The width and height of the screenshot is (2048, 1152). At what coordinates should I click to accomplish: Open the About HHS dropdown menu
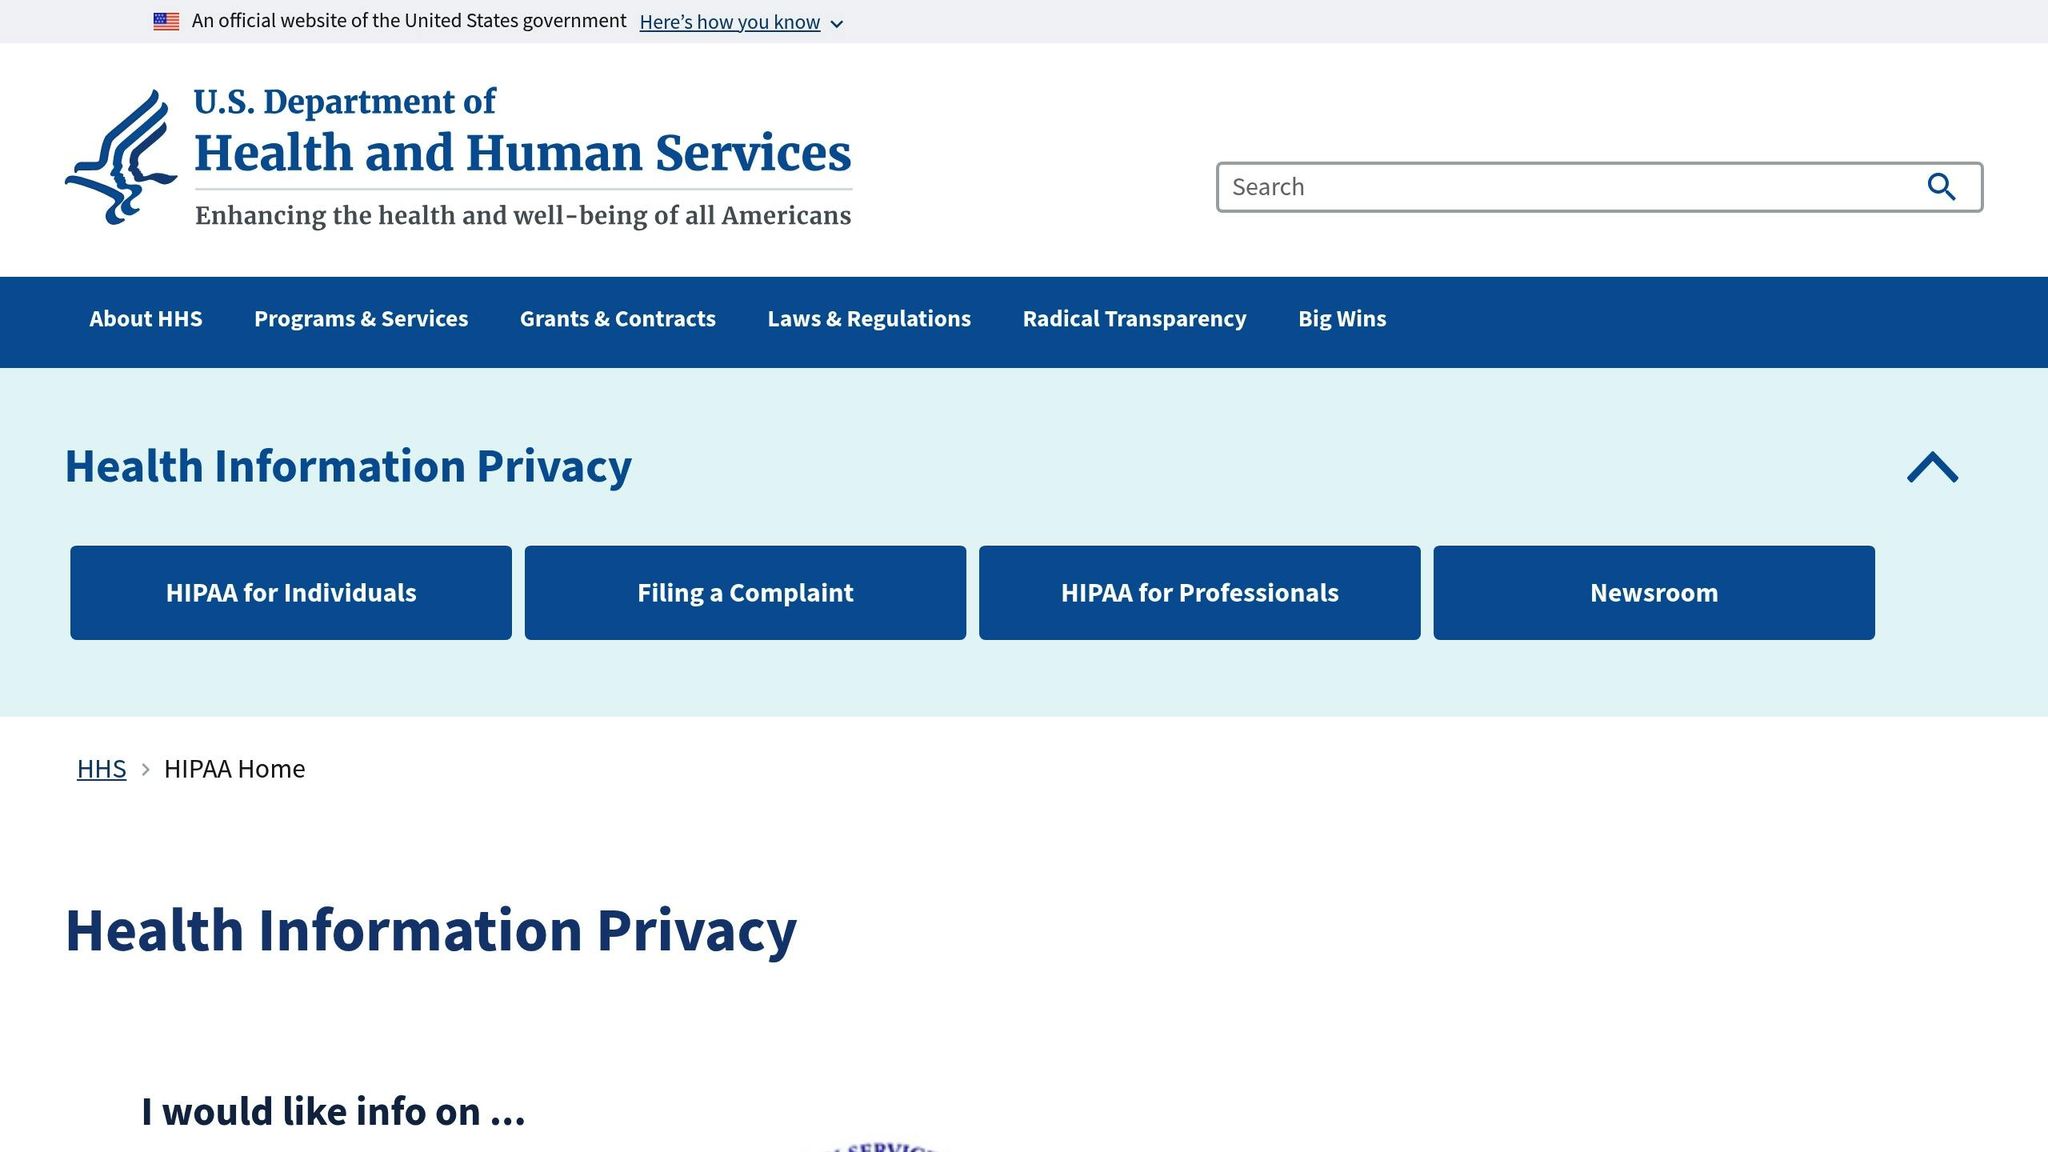[145, 318]
